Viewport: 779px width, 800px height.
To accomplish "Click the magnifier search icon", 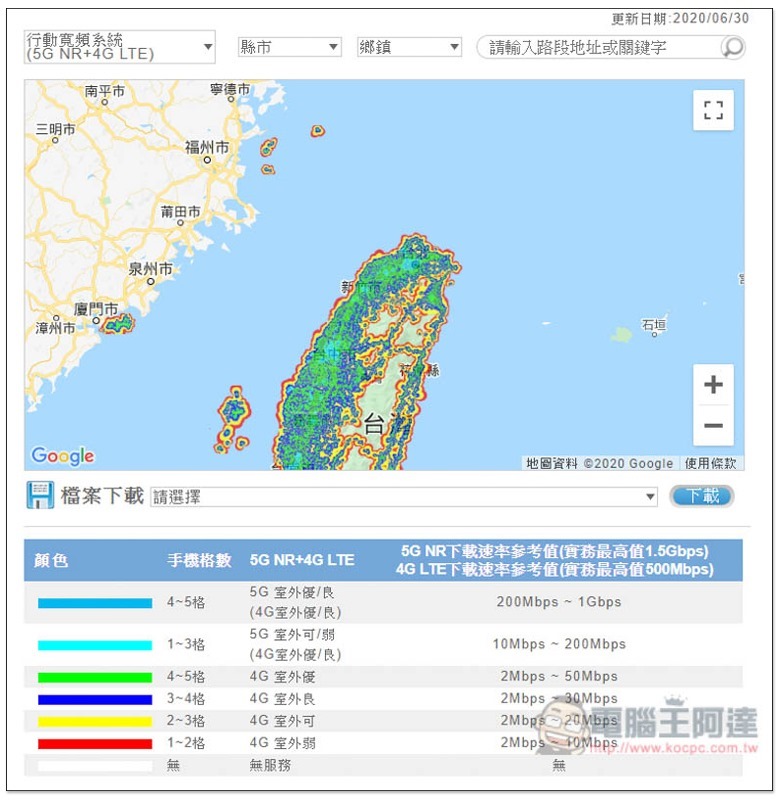I will point(732,47).
